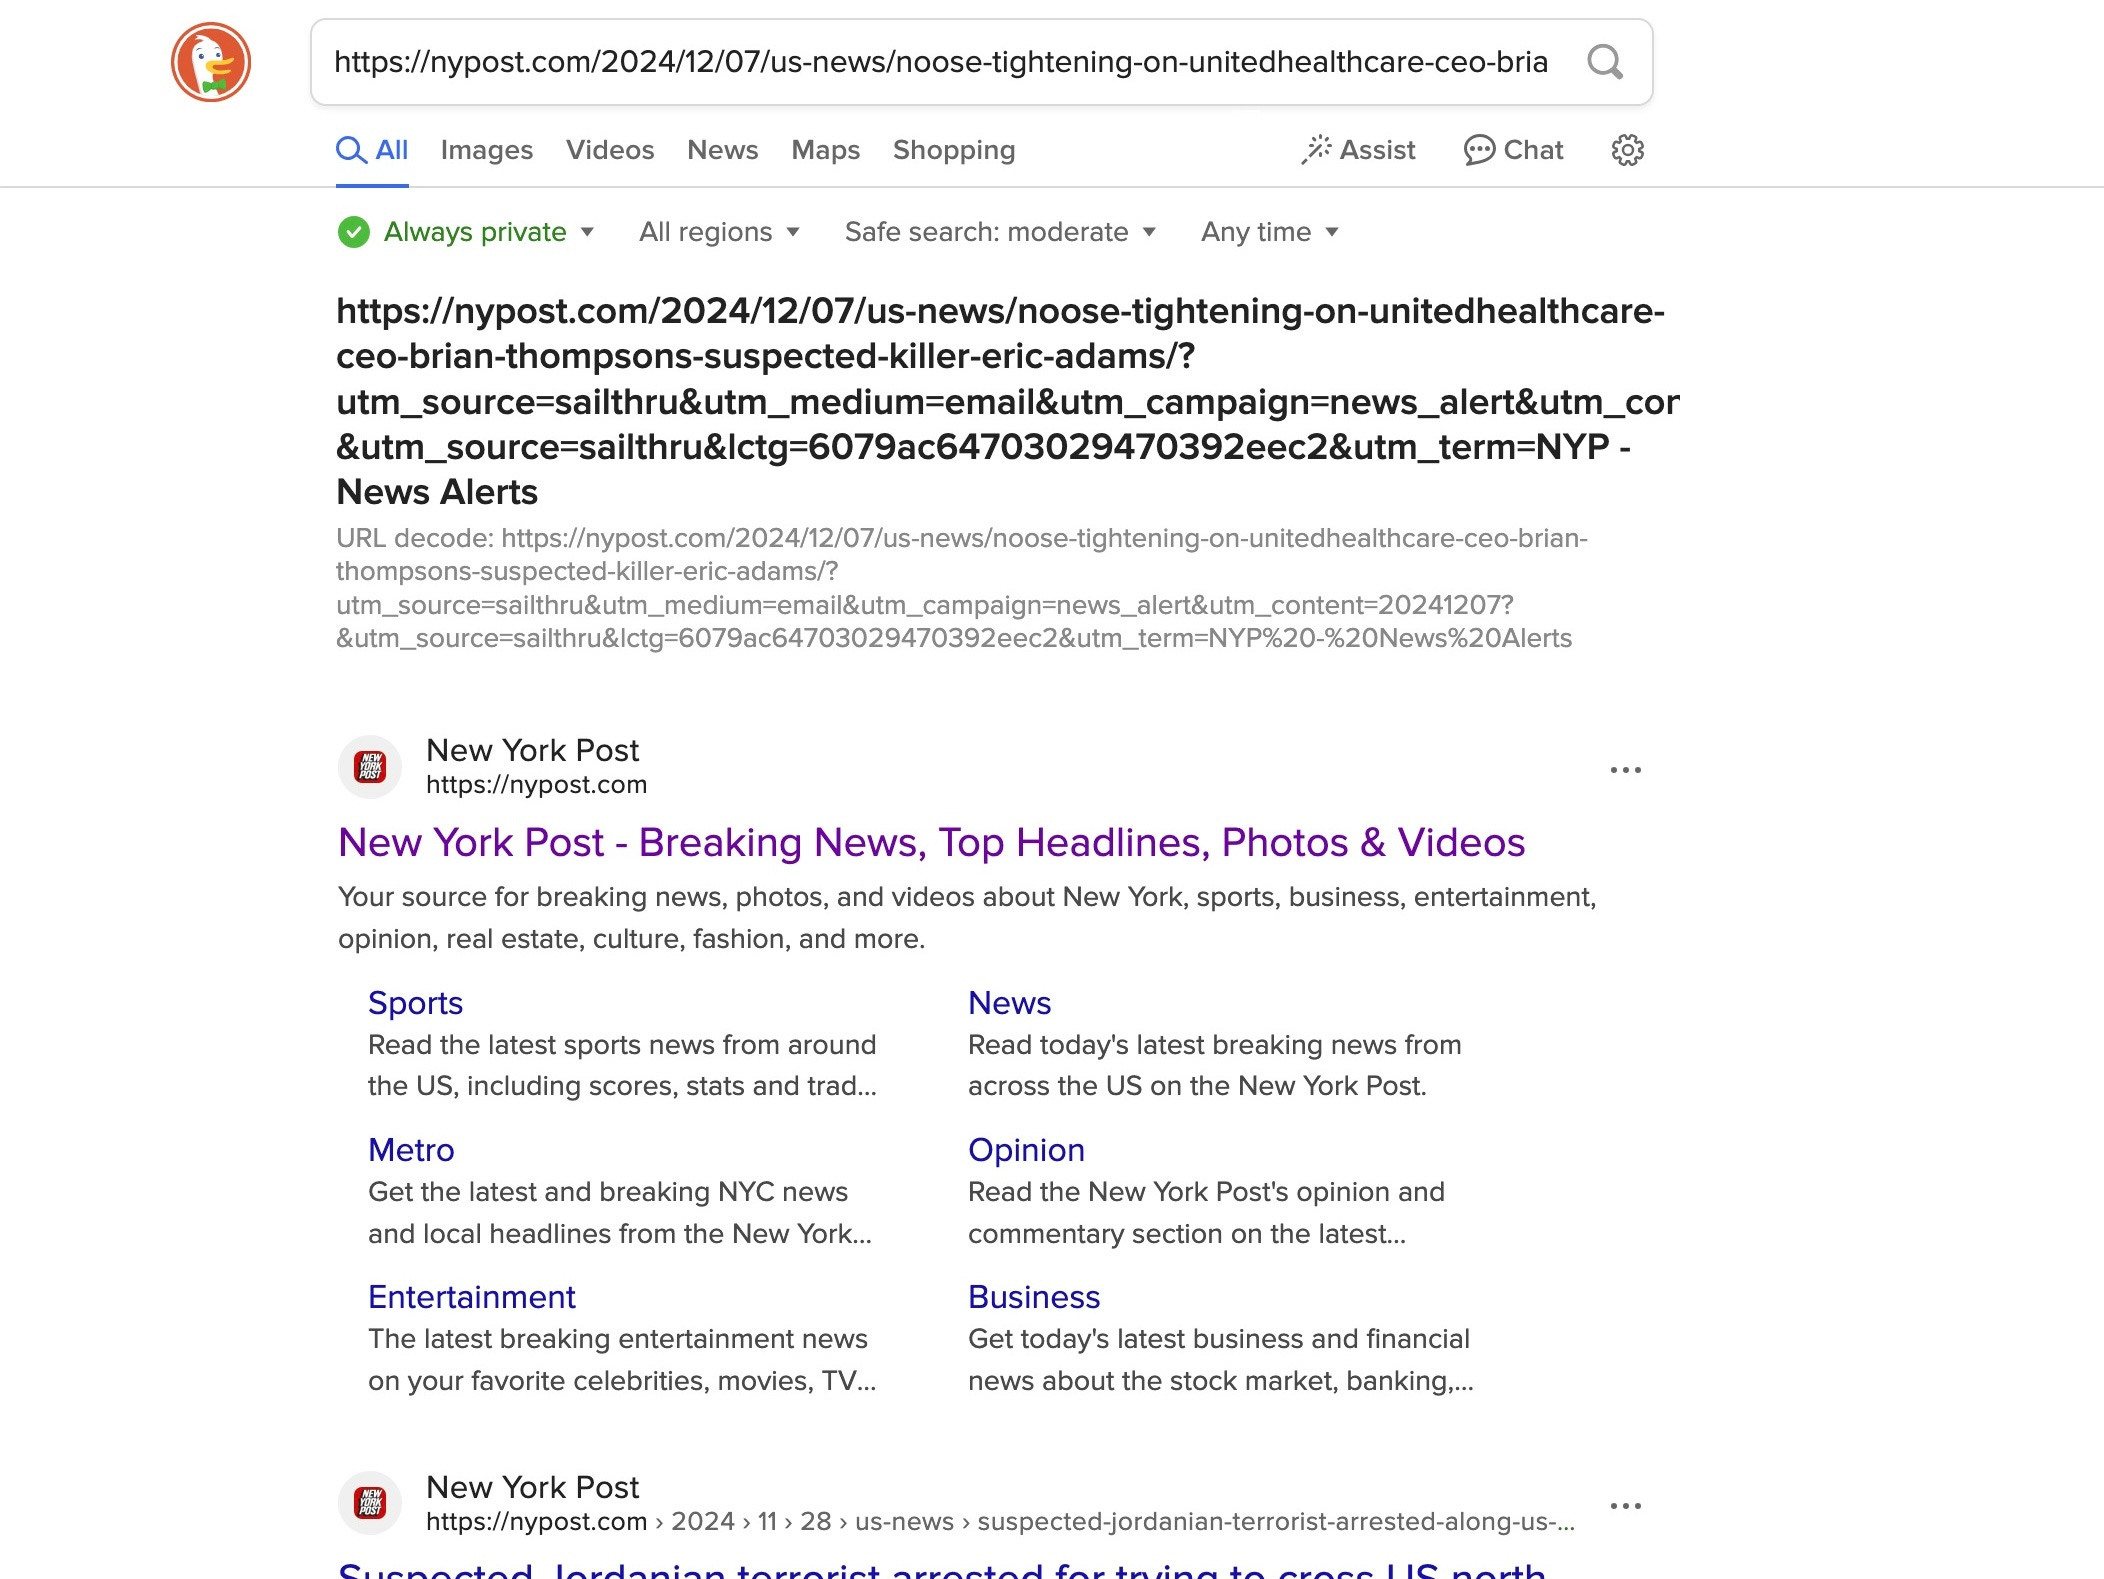
Task: Click the 'Get today's latest business and financial' snippet
Action: pyautogui.click(x=1220, y=1359)
